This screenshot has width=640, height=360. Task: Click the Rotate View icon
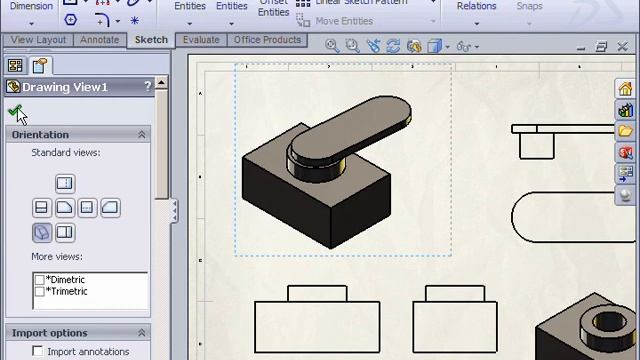(x=393, y=46)
